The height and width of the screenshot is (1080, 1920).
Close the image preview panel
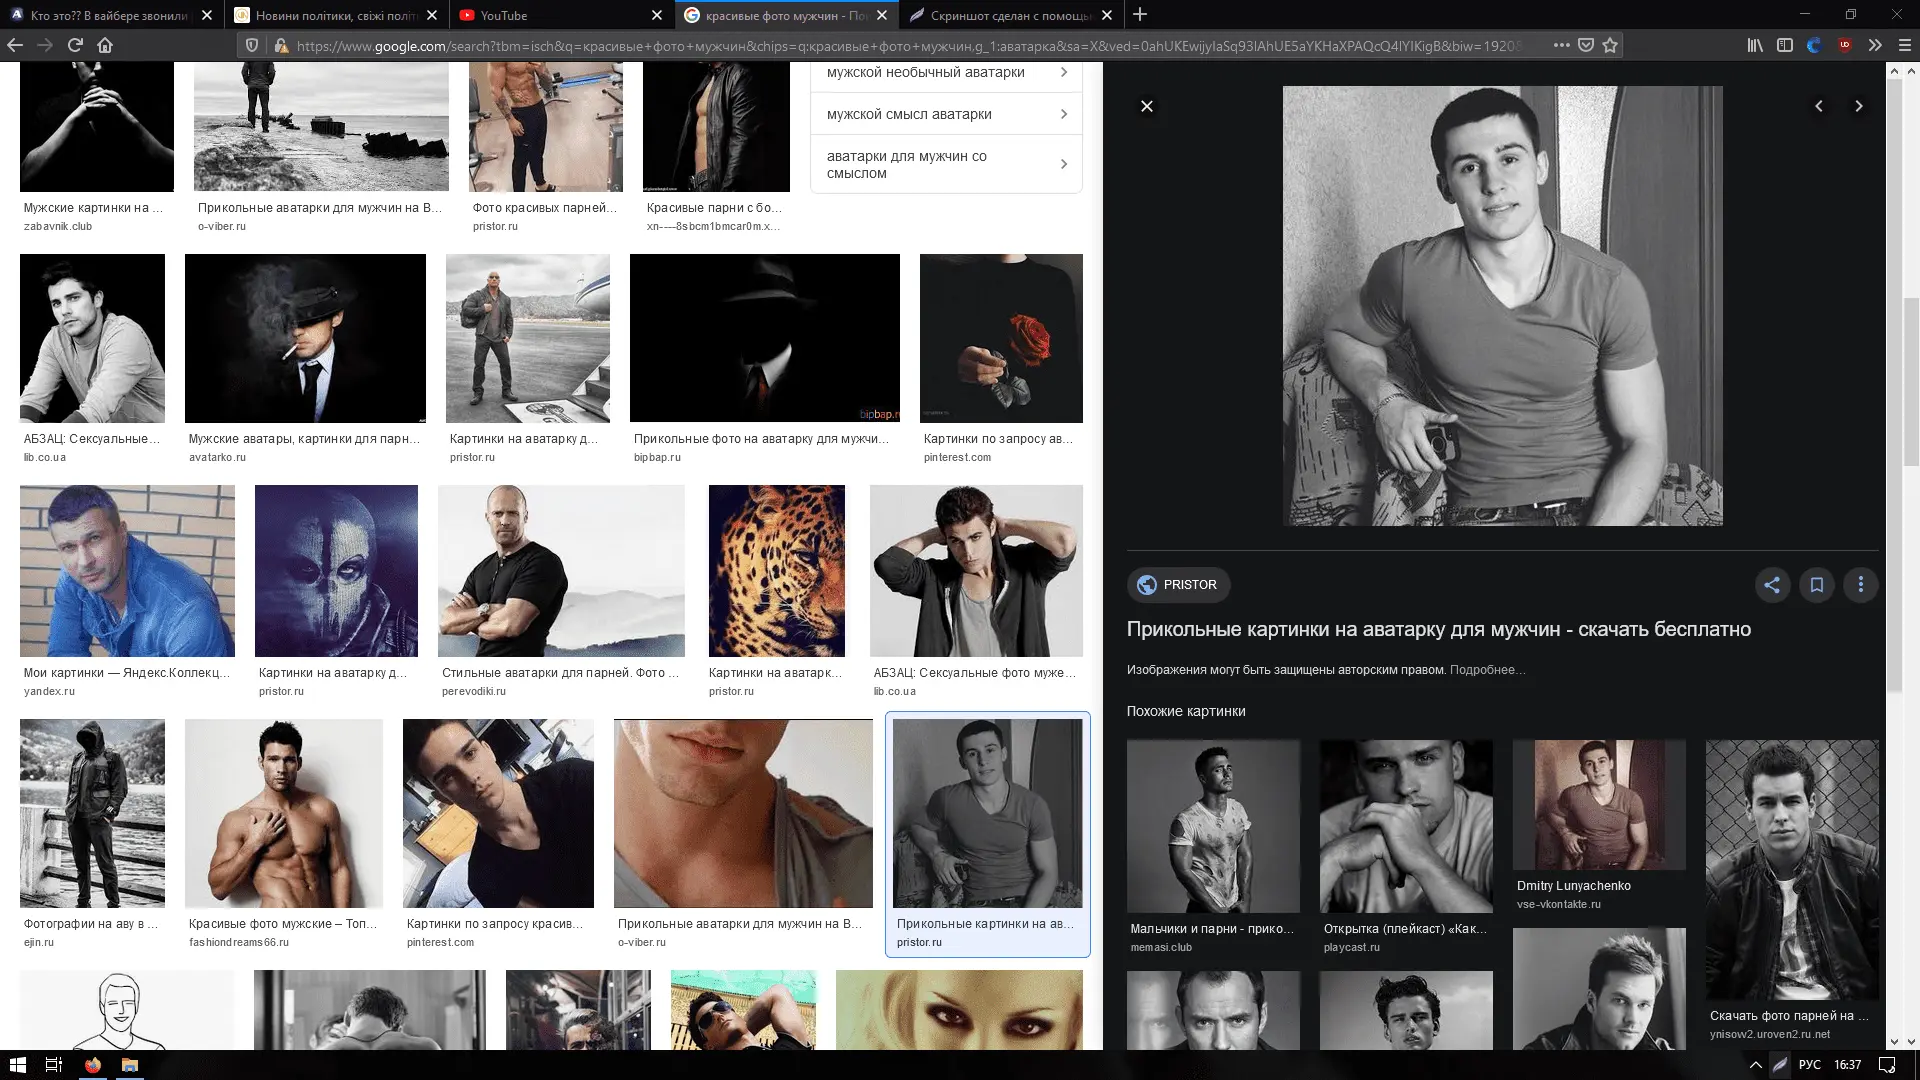[x=1147, y=106]
